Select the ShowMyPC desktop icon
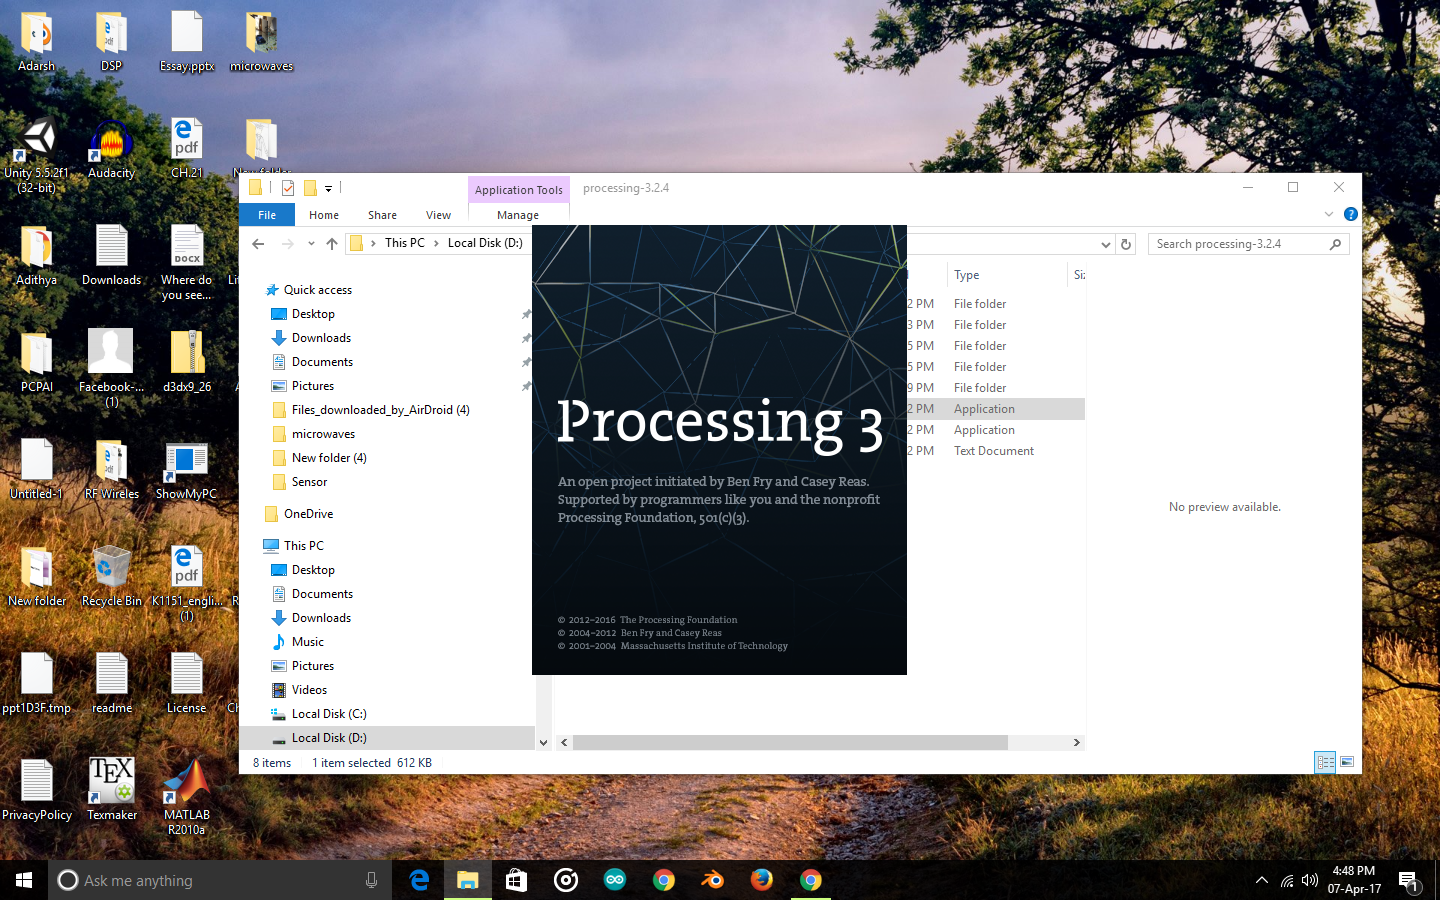The height and width of the screenshot is (900, 1440). coord(186,470)
